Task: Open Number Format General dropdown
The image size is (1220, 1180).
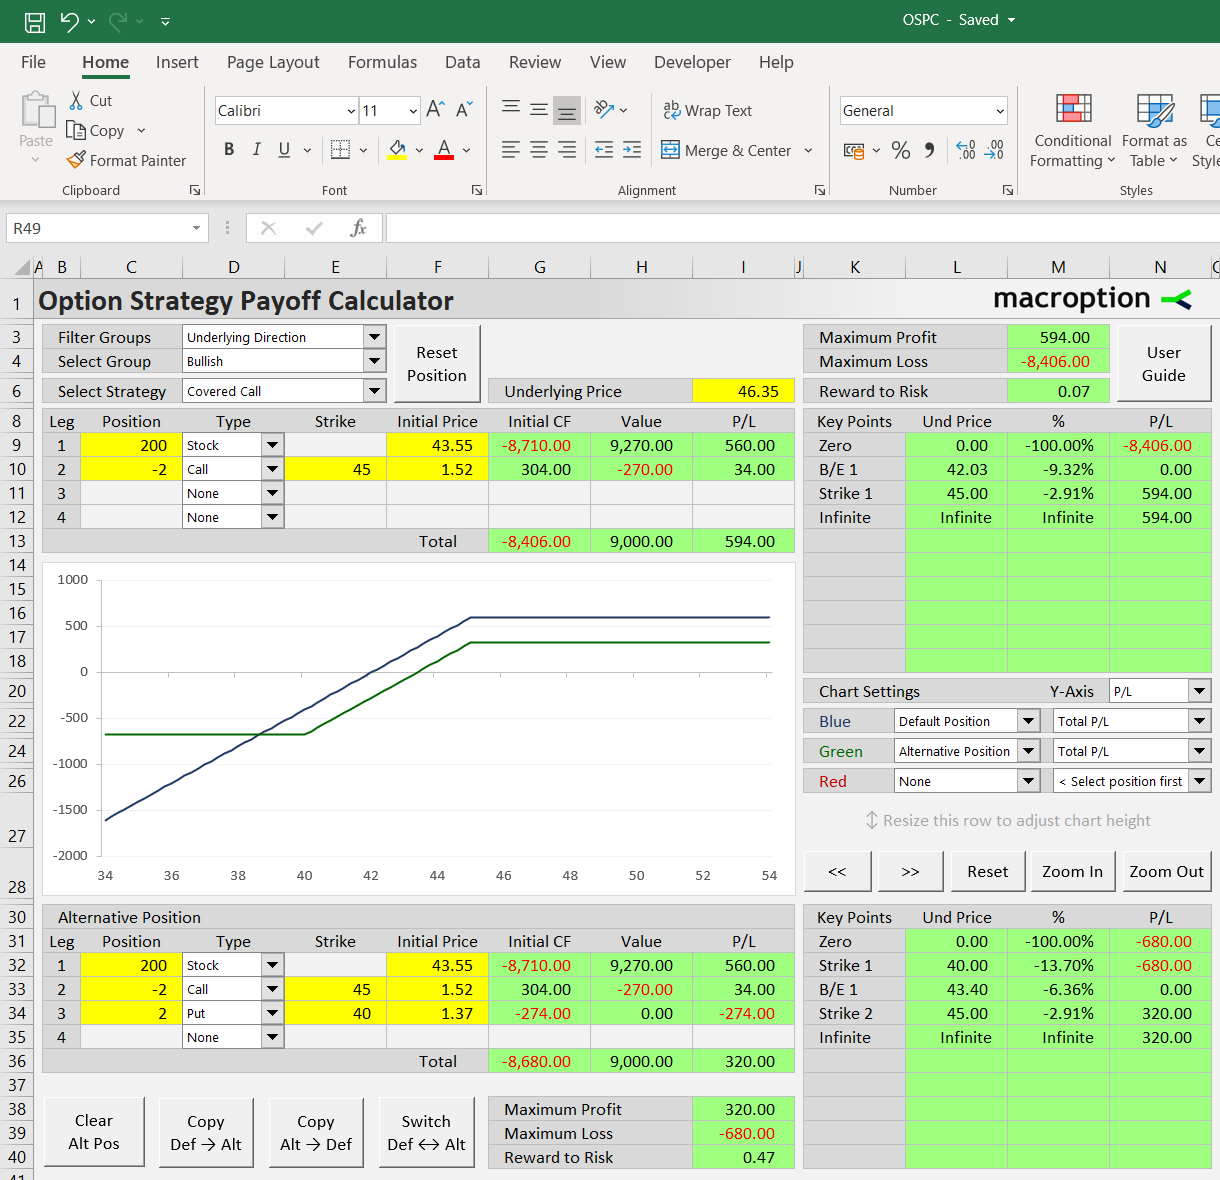Action: click(999, 110)
